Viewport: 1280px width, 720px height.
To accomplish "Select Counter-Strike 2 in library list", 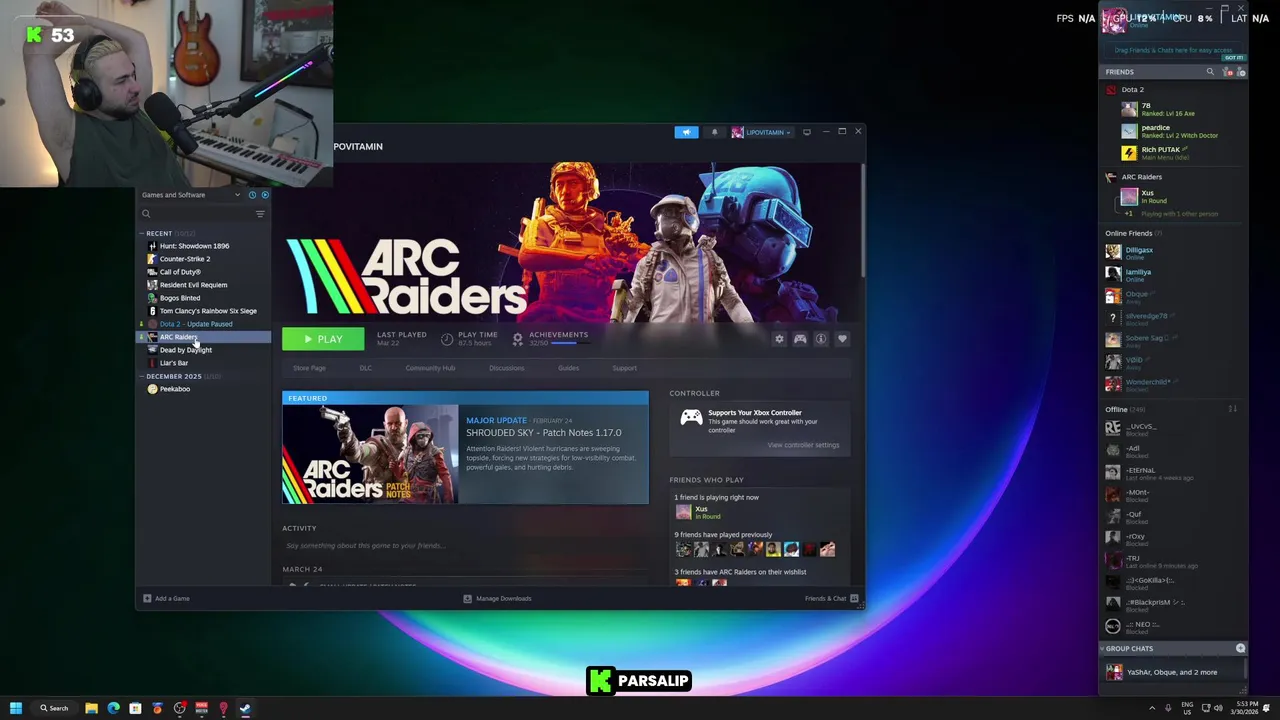I will click(x=185, y=259).
